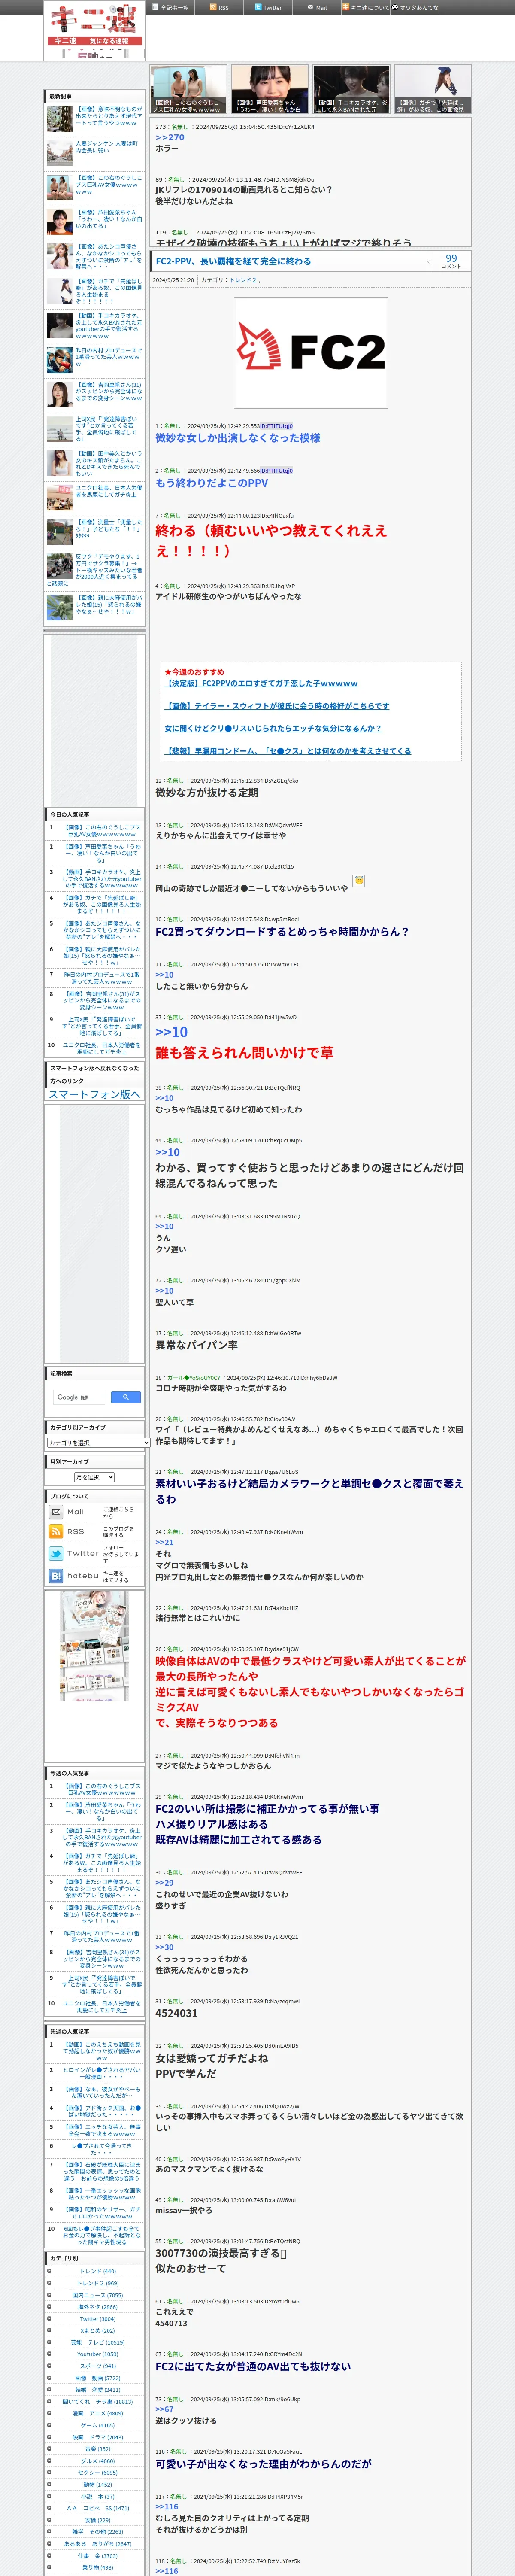Select Mail in the top navigation bar
The width and height of the screenshot is (515, 2576).
[317, 7]
